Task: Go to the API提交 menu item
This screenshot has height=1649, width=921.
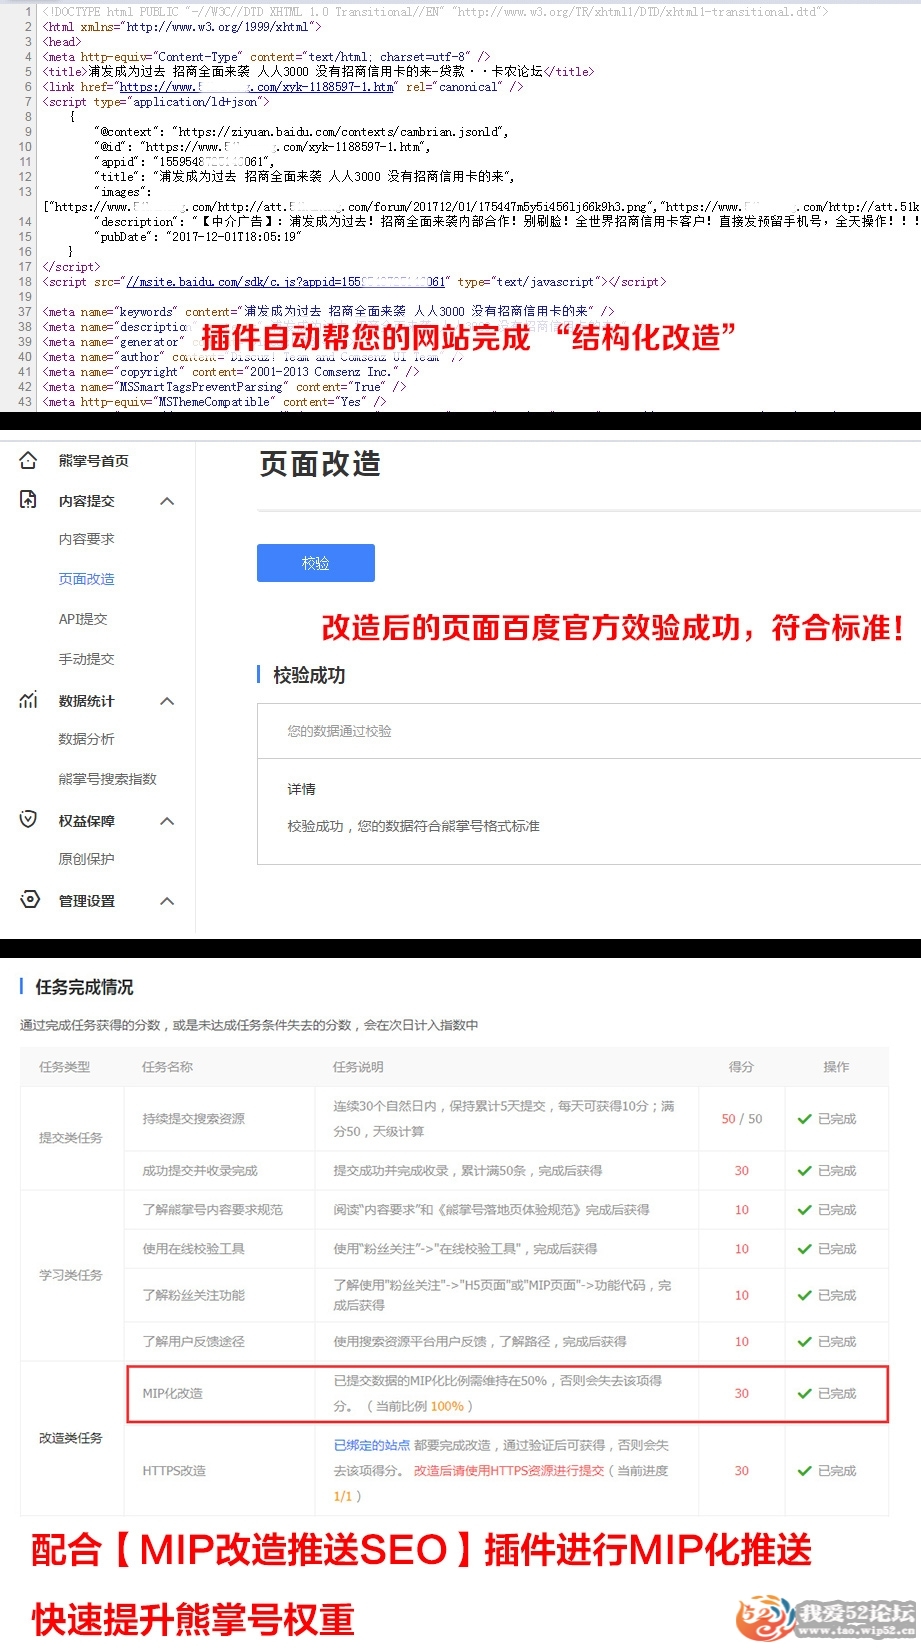Action: (83, 619)
